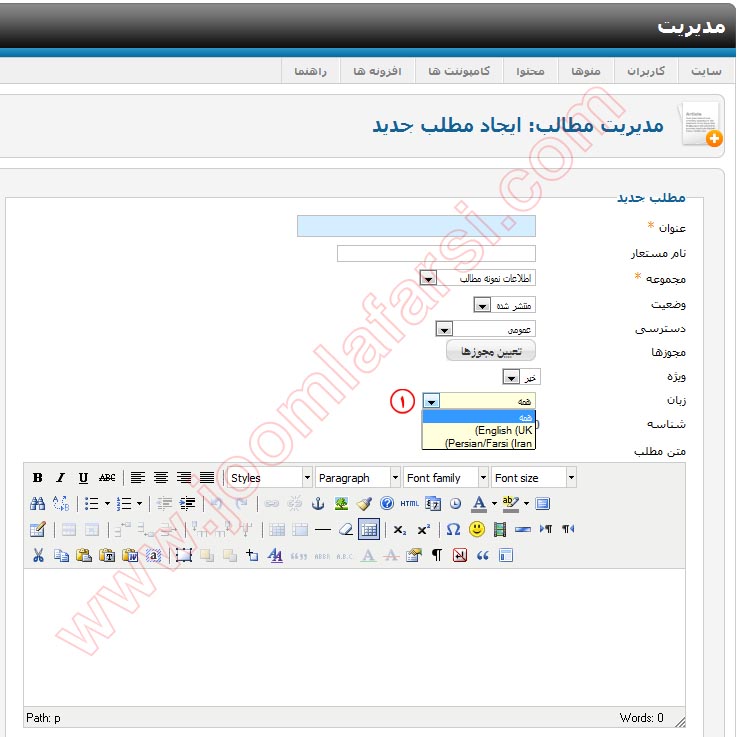Apply highlight background color icon
Screen dimensions: 738x737
tap(511, 504)
